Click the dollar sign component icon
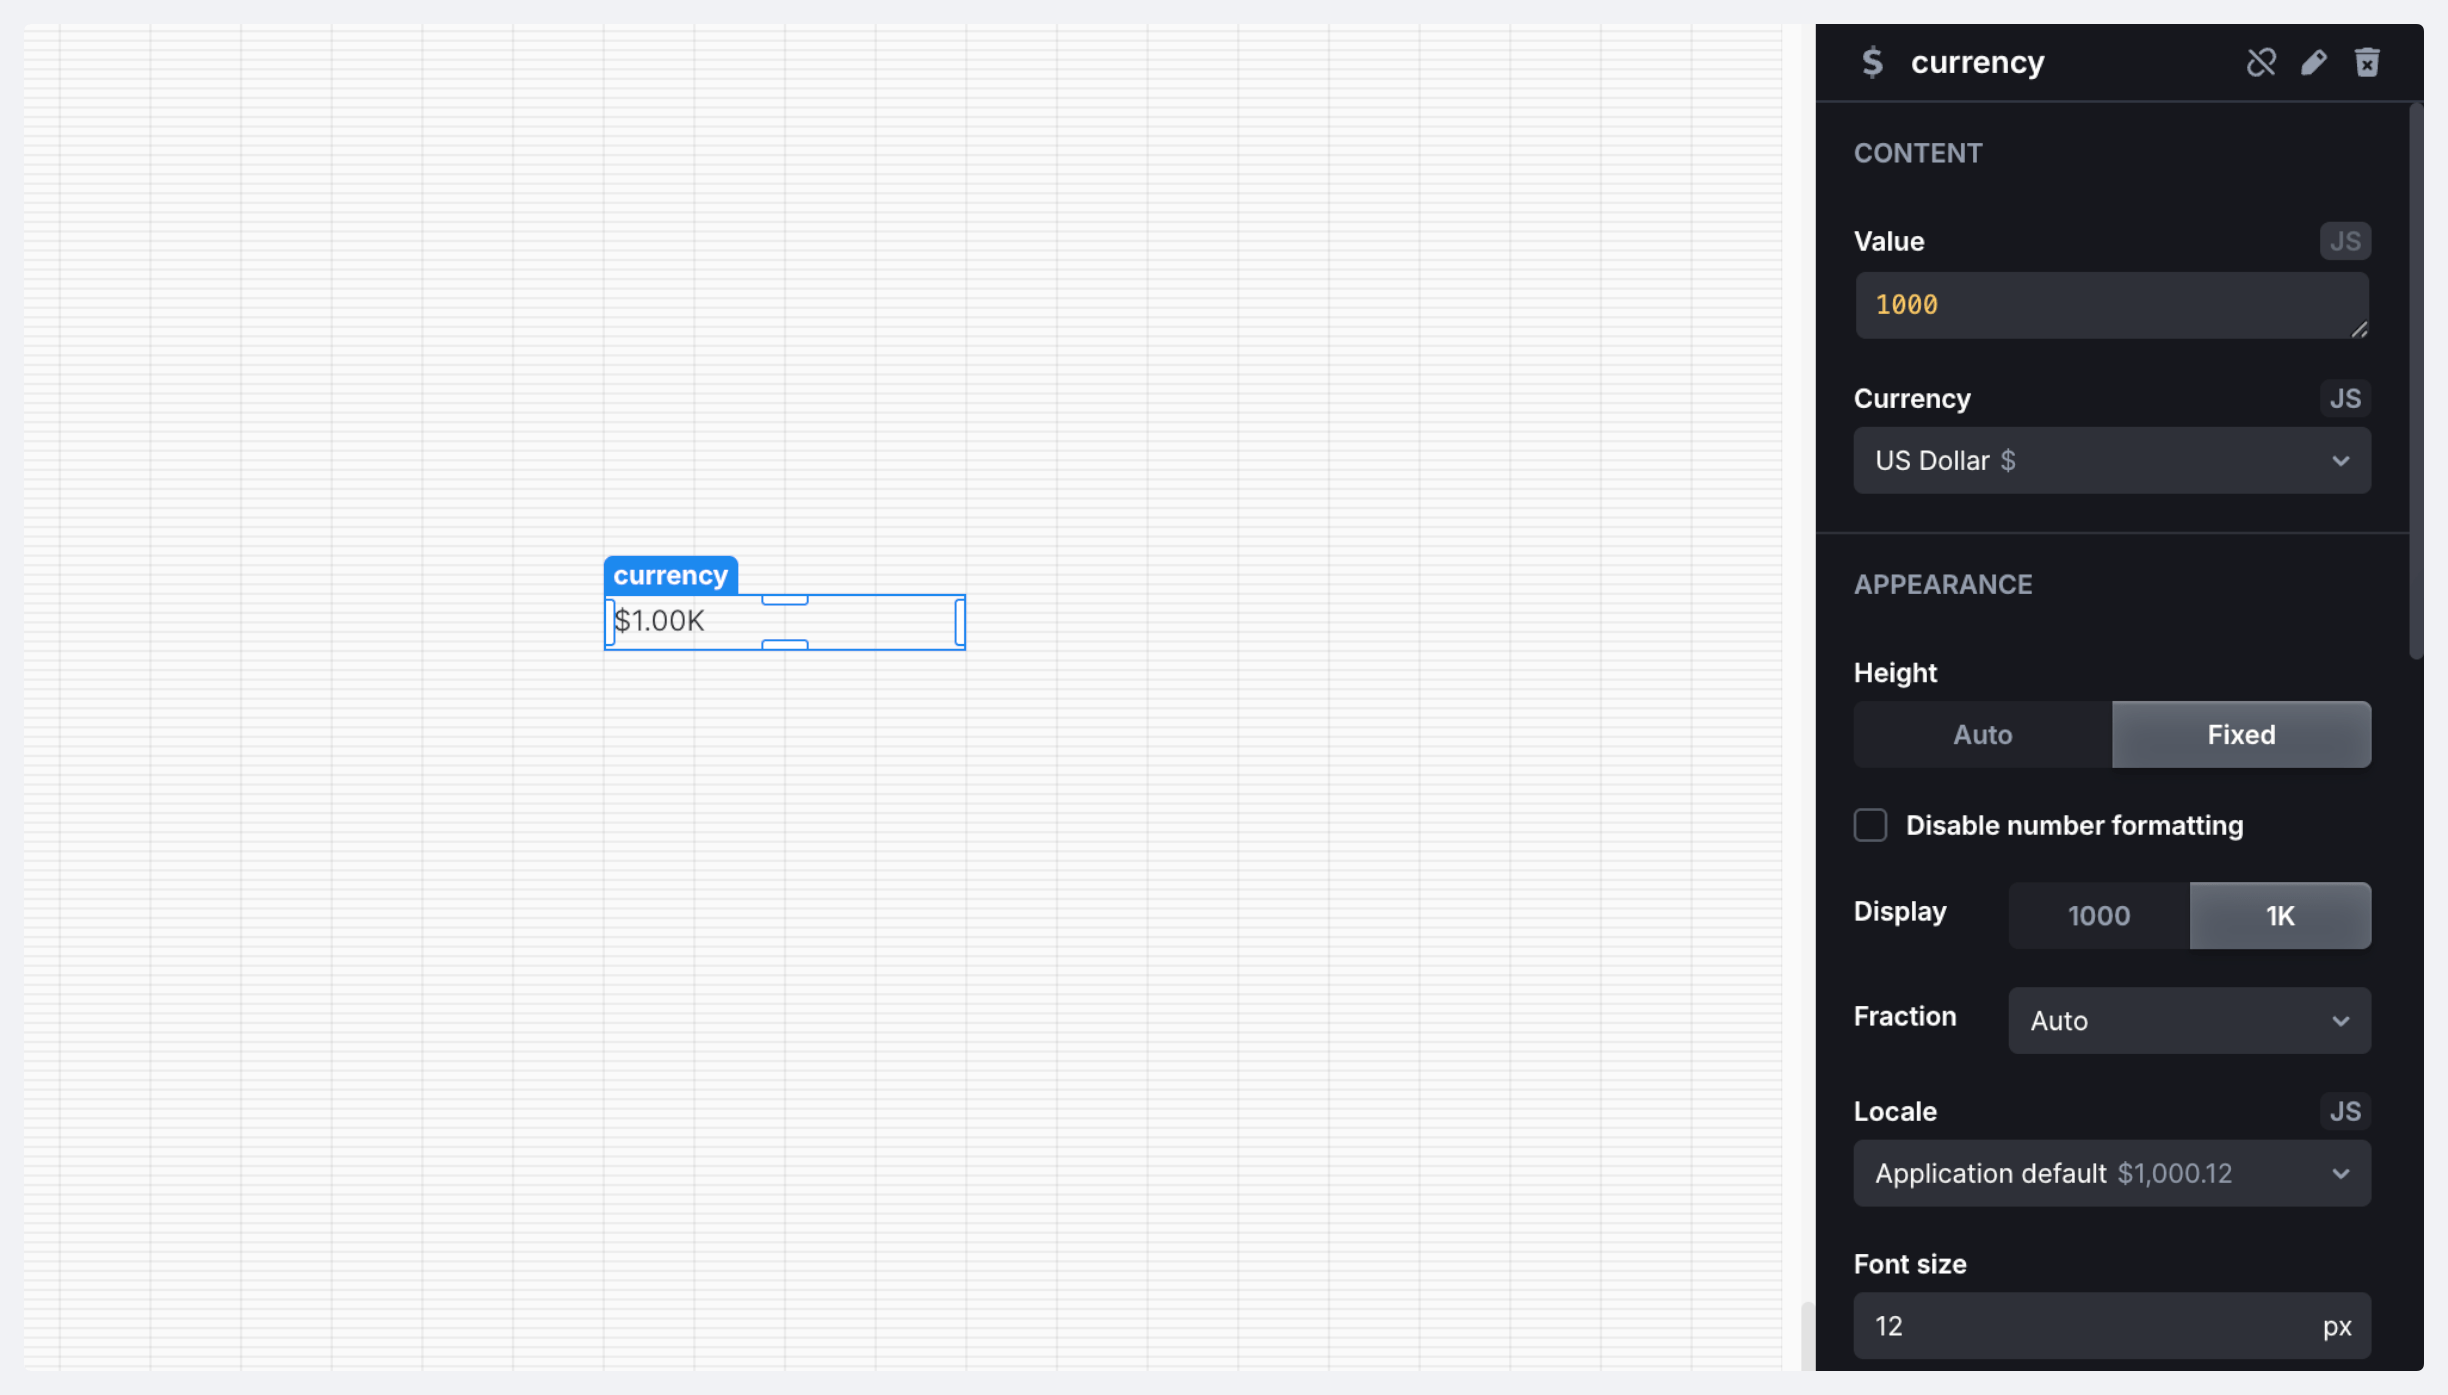This screenshot has width=2448, height=1395. click(1872, 62)
